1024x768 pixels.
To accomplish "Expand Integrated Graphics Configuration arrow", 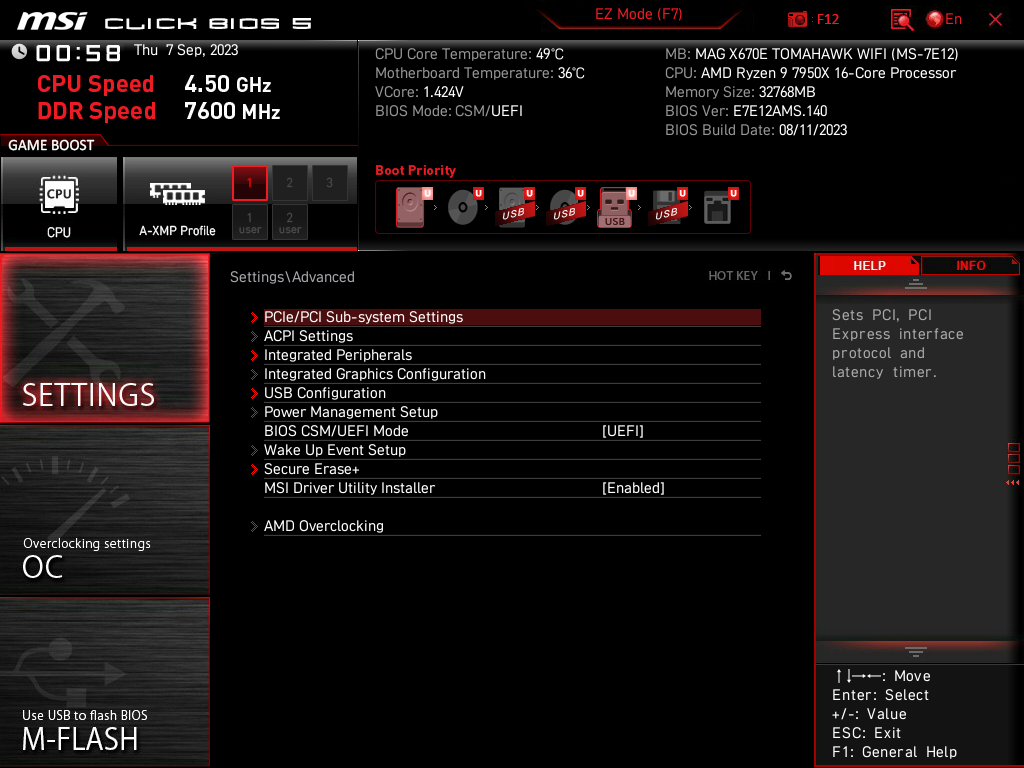I will (x=254, y=374).
